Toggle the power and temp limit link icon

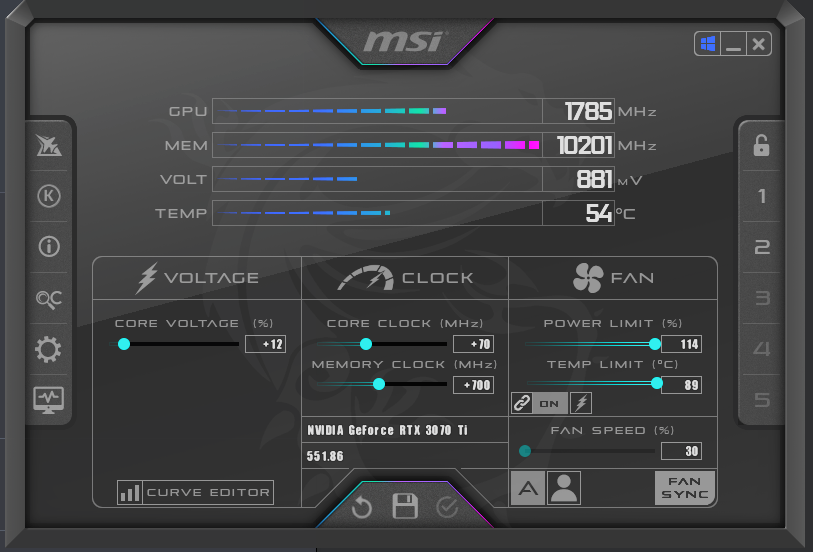522,403
